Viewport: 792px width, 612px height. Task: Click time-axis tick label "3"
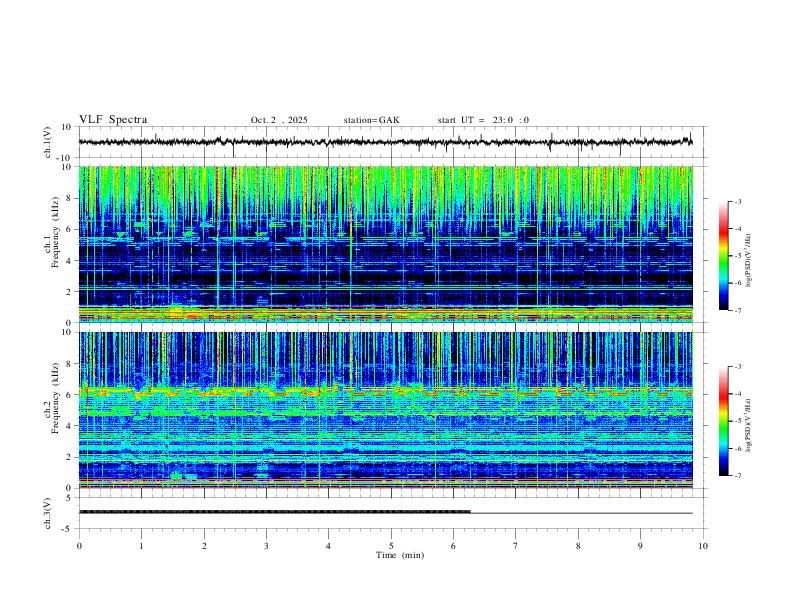(x=266, y=546)
